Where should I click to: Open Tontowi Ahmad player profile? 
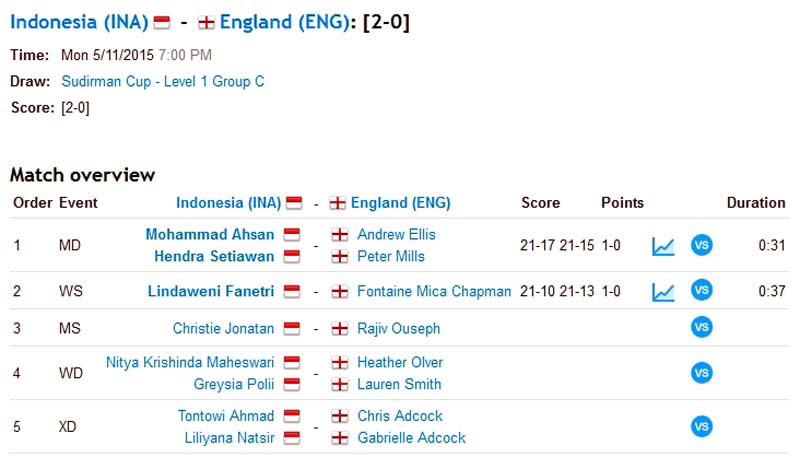click(226, 416)
